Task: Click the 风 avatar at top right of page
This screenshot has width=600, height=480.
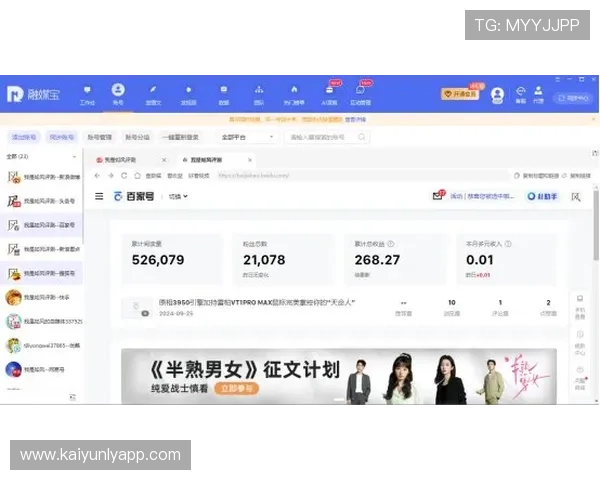Action: pyautogui.click(x=576, y=197)
